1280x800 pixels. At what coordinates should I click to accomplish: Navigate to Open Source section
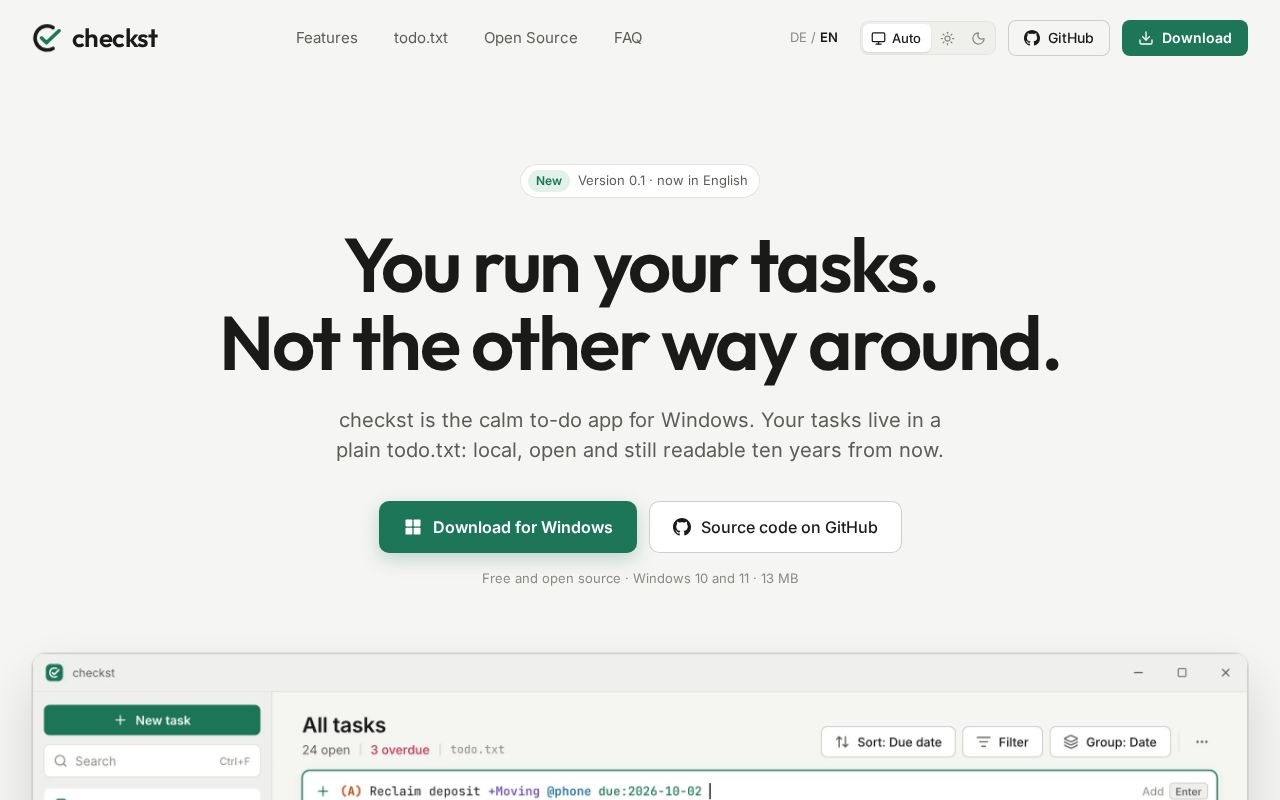pyautogui.click(x=531, y=38)
